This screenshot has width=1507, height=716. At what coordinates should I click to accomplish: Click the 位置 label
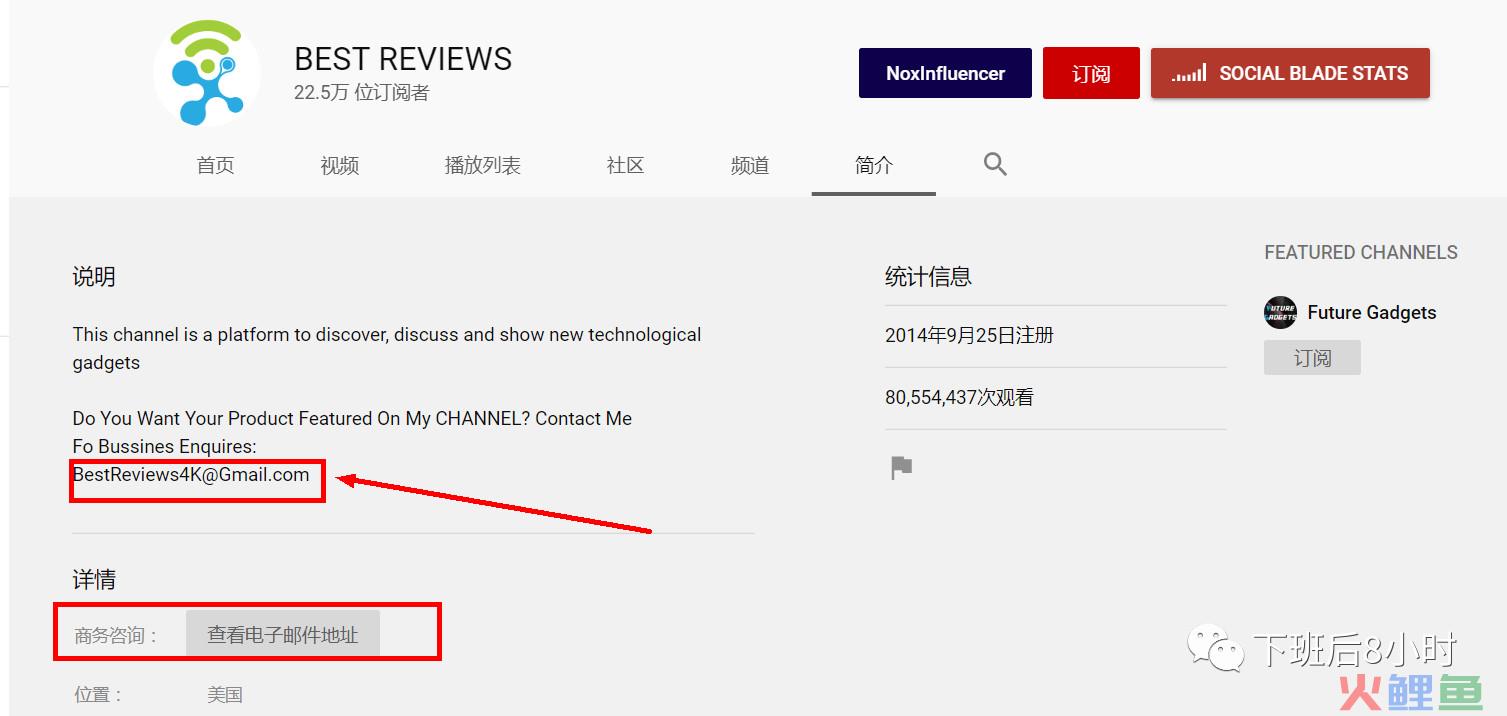click(x=98, y=695)
